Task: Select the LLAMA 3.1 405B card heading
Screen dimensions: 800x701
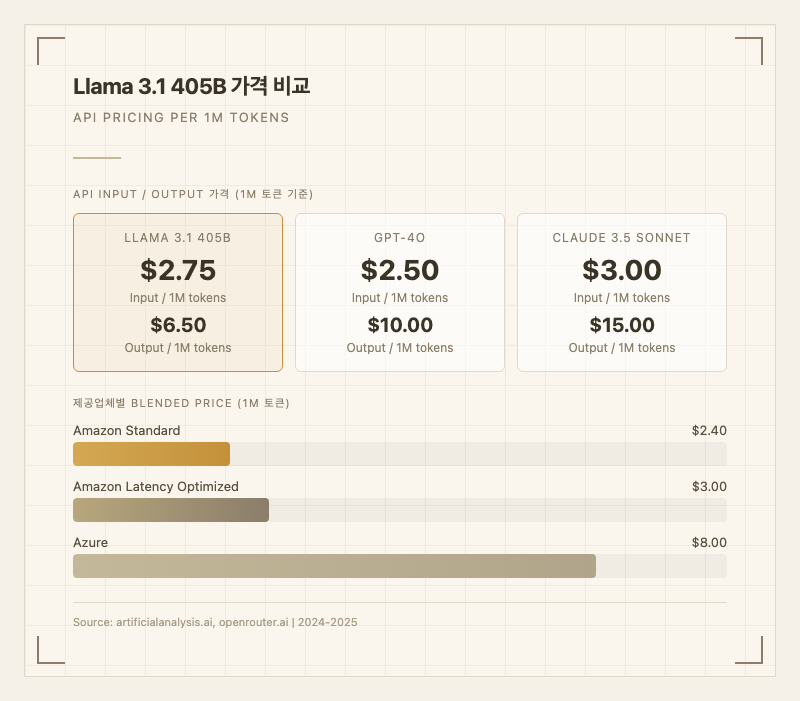Action: [x=178, y=238]
